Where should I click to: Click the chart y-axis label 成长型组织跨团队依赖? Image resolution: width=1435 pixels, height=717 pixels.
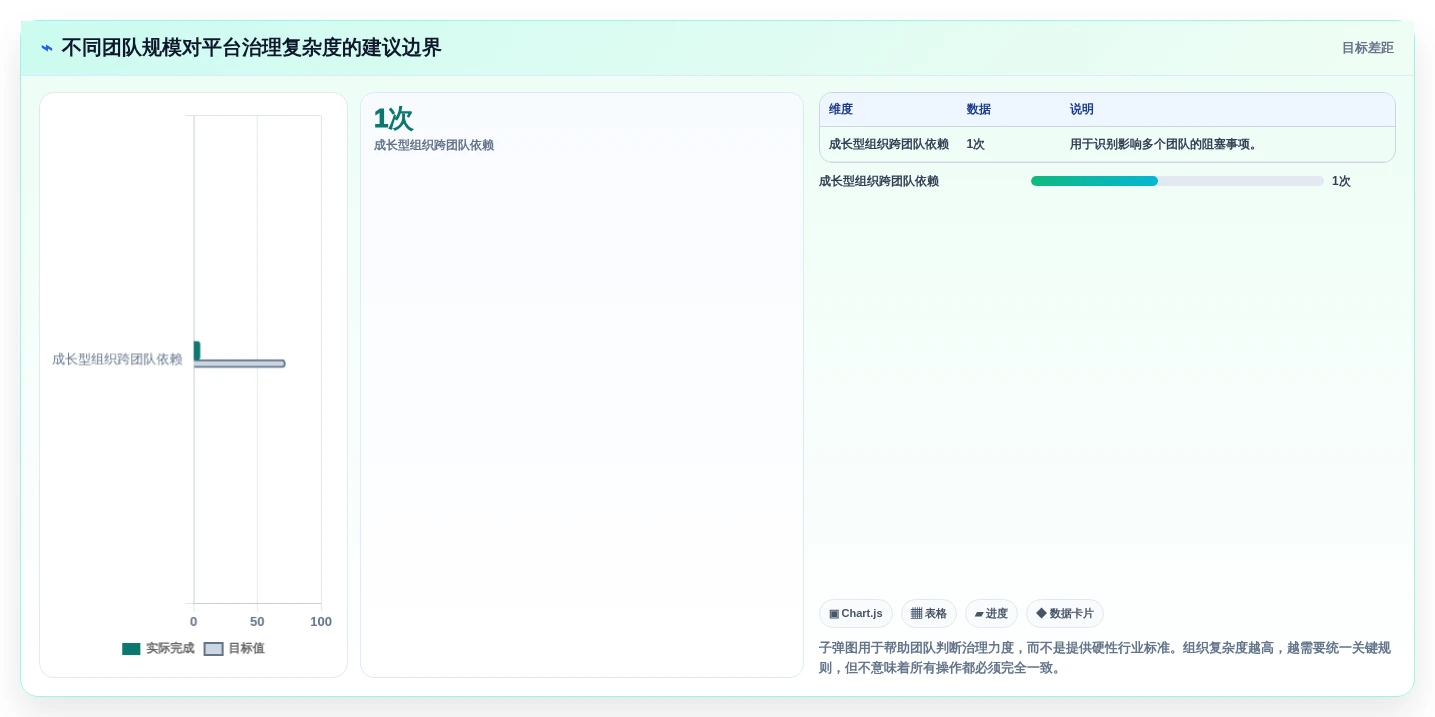(x=117, y=359)
